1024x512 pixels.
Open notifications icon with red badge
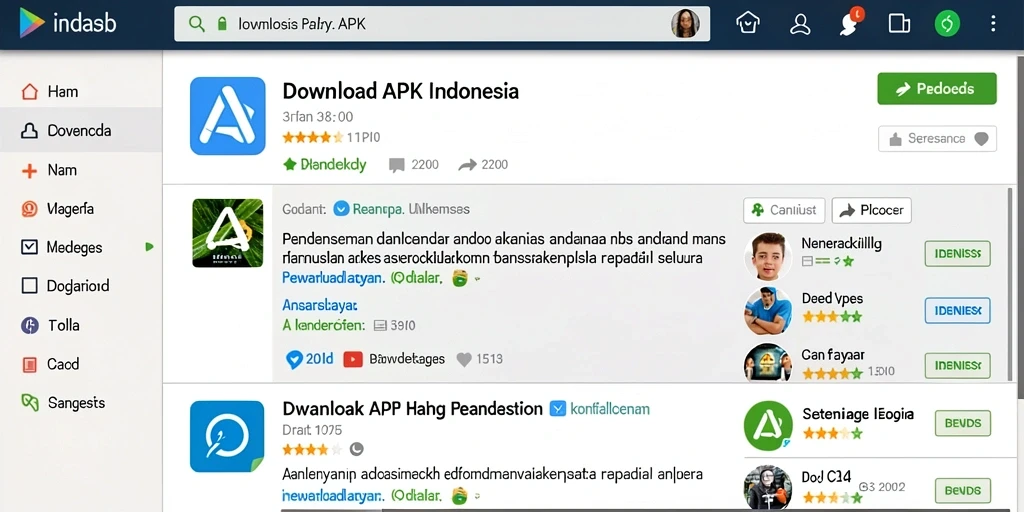pos(850,23)
